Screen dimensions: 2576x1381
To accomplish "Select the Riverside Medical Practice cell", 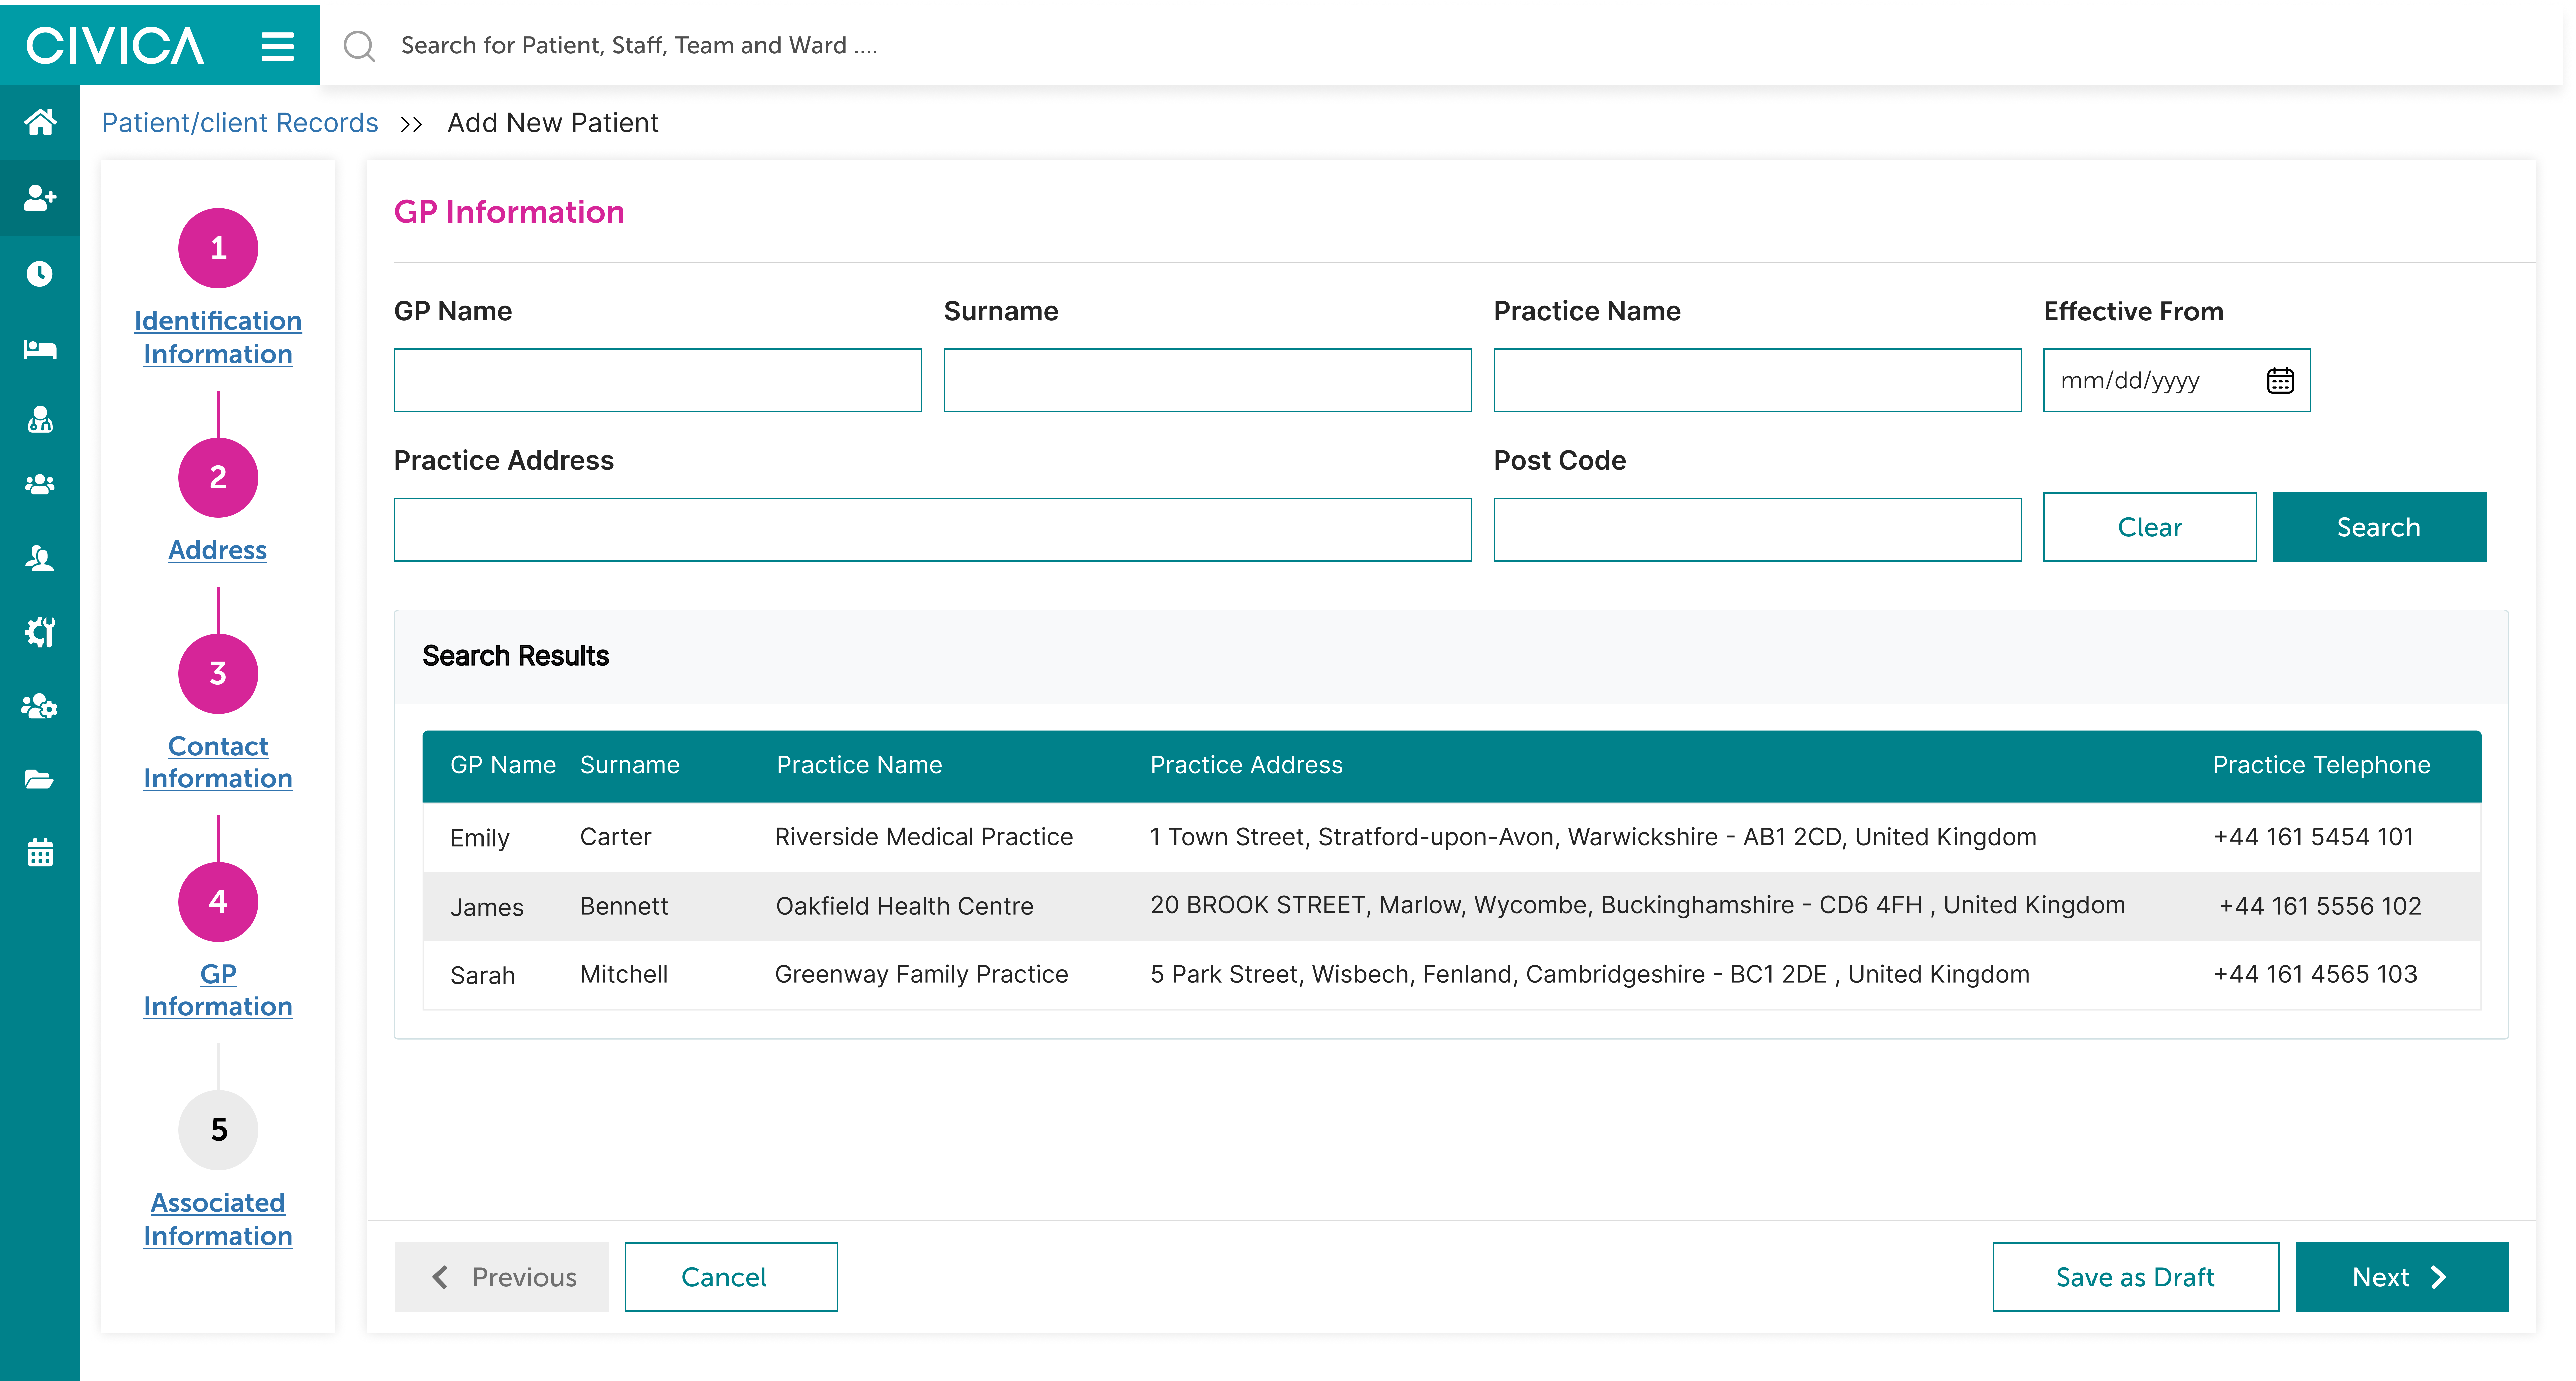I will coord(924,837).
